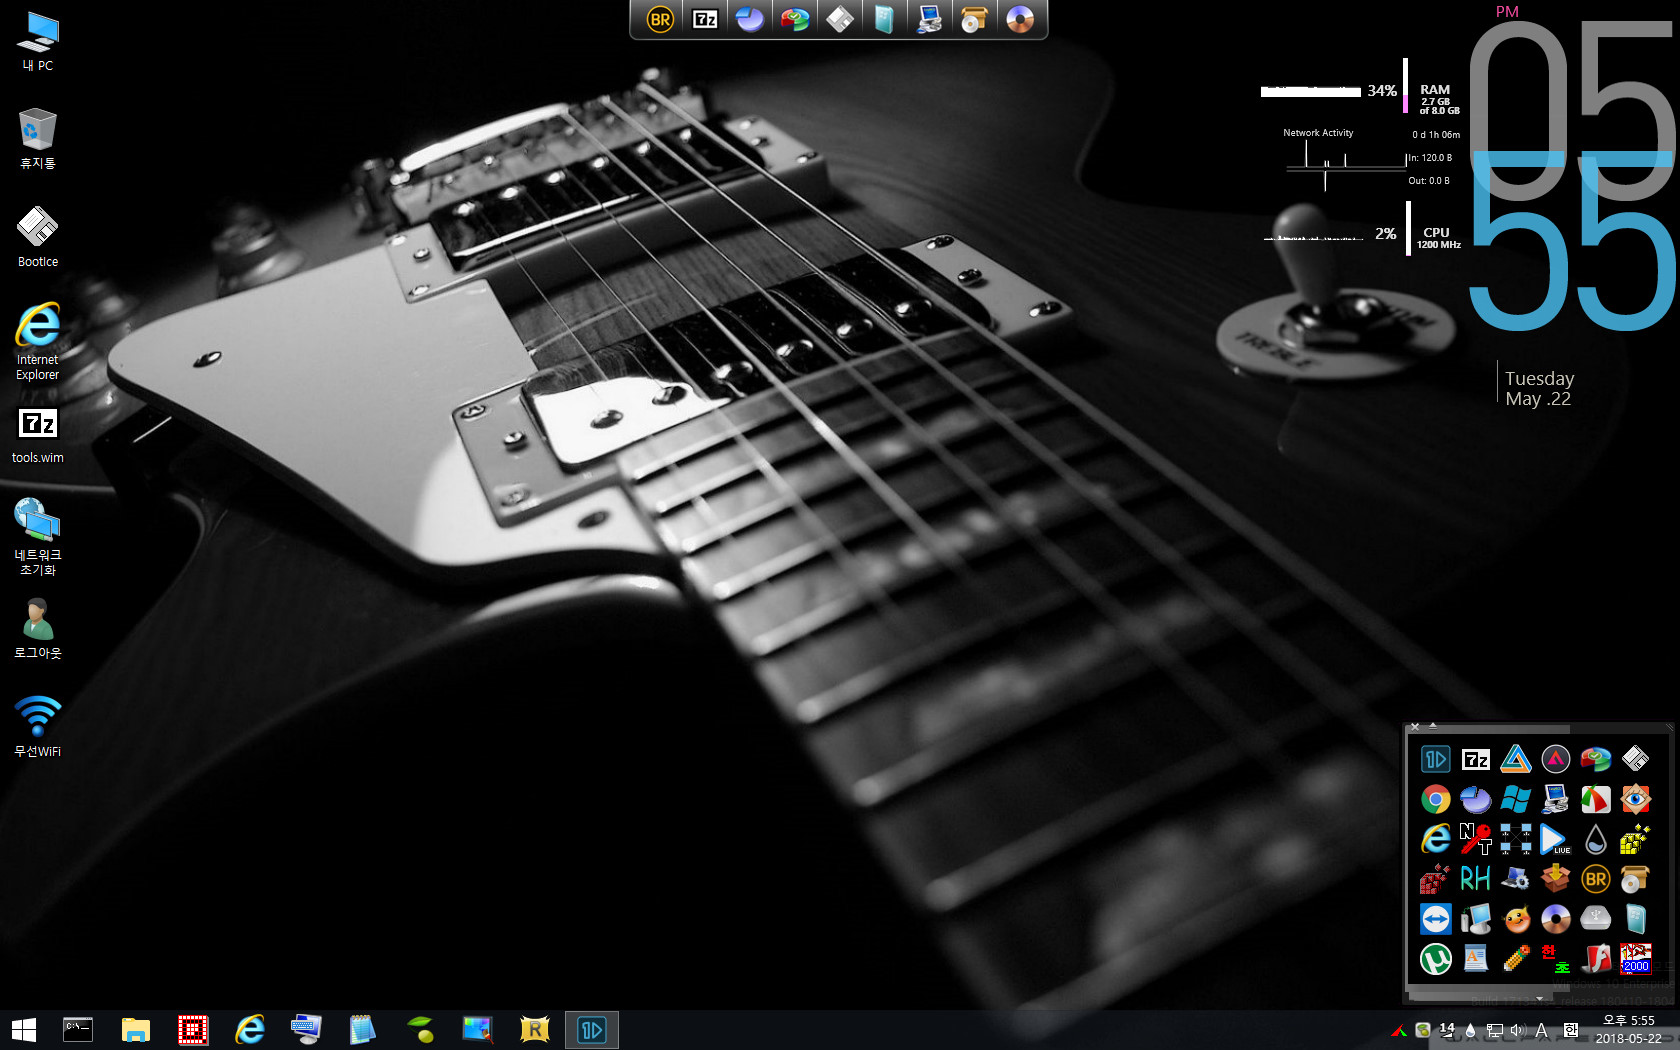Image resolution: width=1680 pixels, height=1050 pixels.
Task: Open the water drop icon in launcher panel
Action: tap(1596, 839)
